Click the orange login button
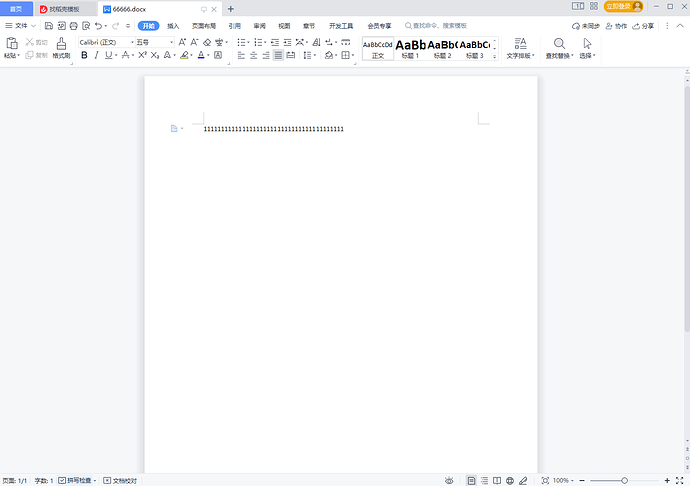 tap(623, 6)
